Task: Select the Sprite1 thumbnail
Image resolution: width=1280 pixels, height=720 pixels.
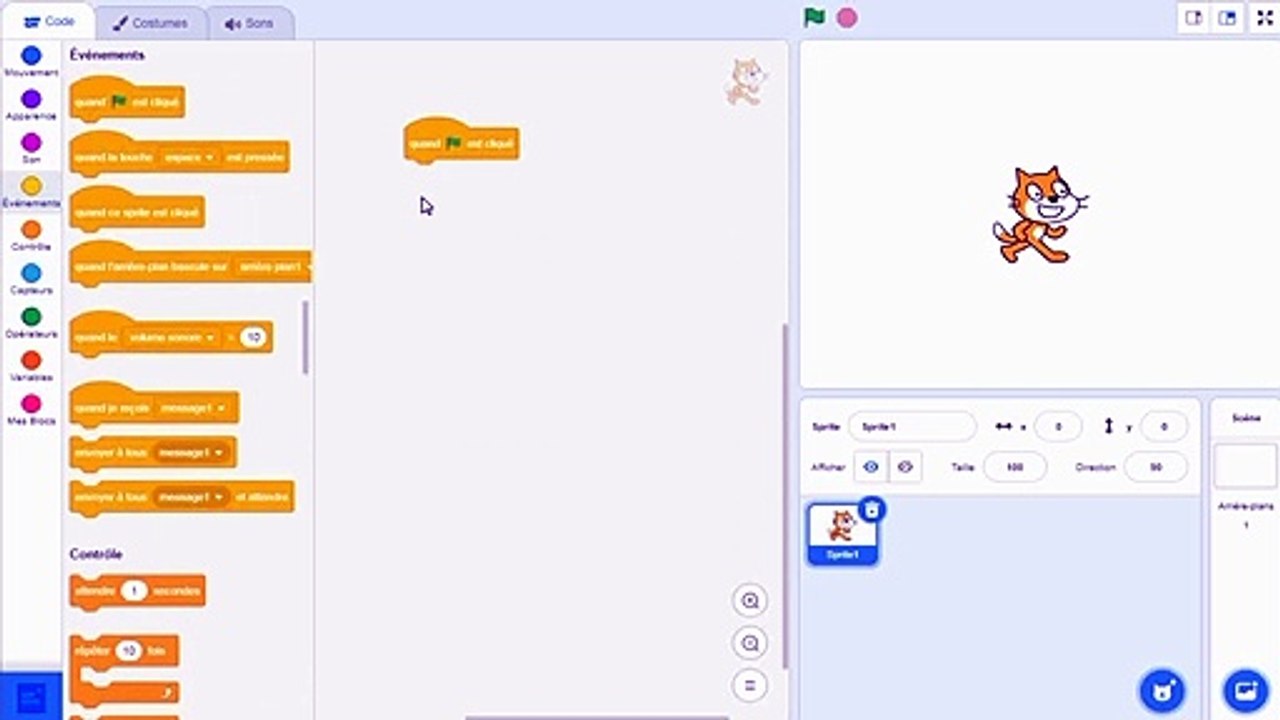Action: pos(842,534)
